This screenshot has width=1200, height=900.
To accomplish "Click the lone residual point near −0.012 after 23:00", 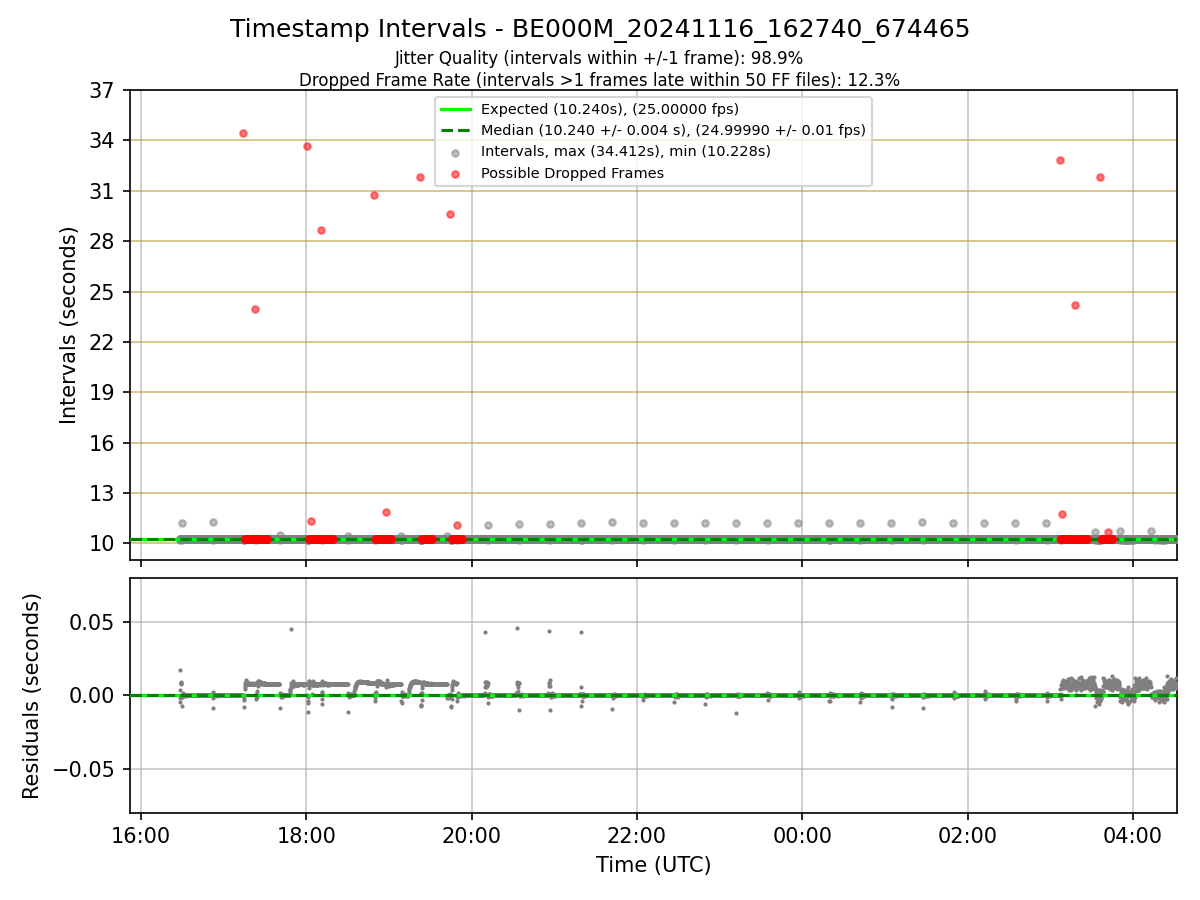I will [736, 713].
